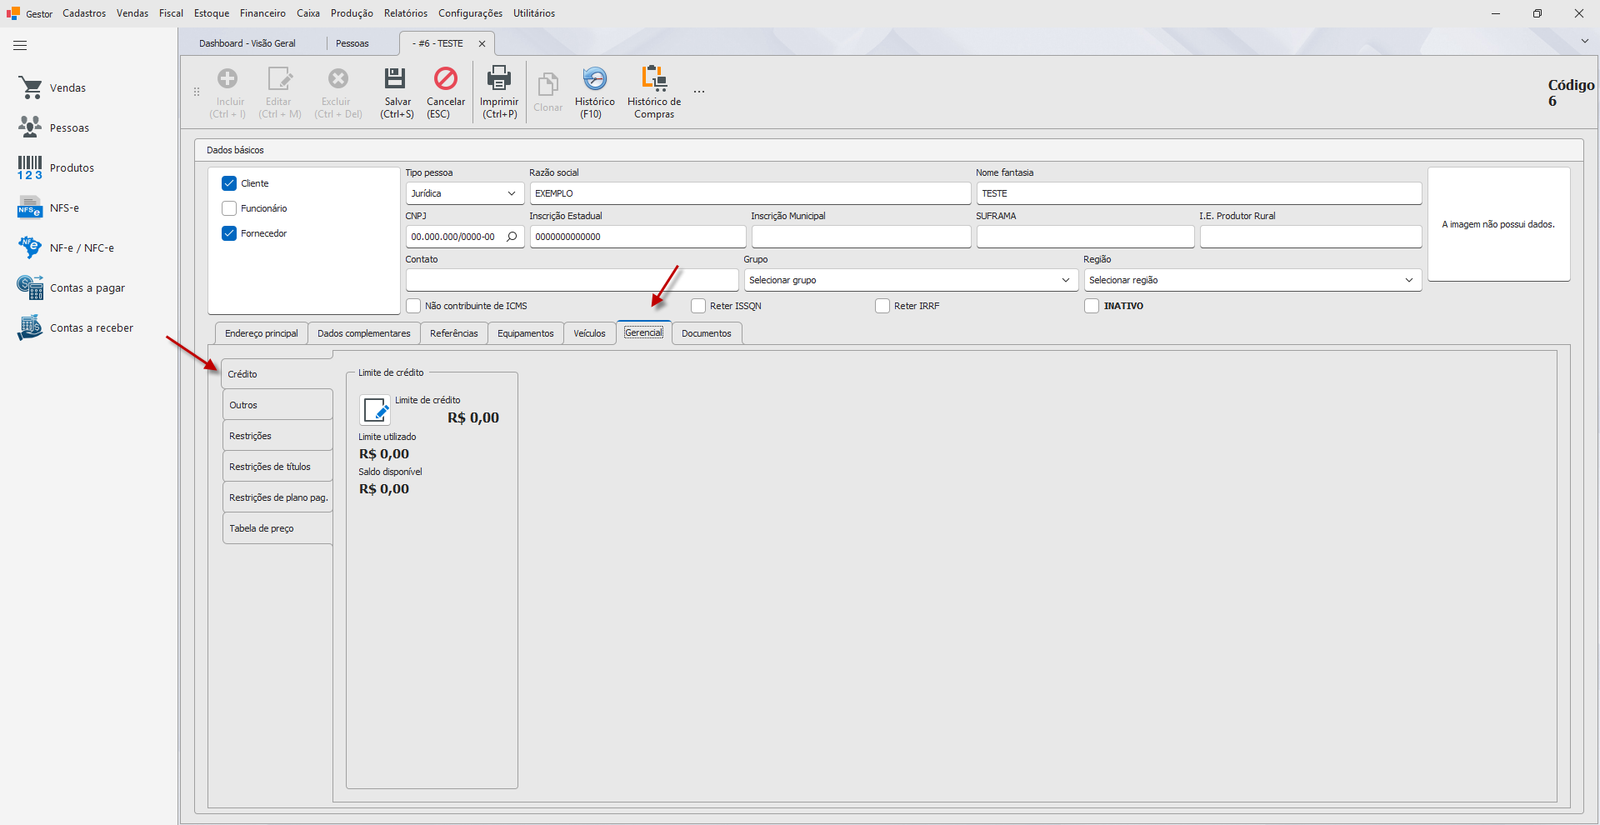The image size is (1600, 825).
Task: Select the Tabela de preço side tab
Action: pos(278,528)
